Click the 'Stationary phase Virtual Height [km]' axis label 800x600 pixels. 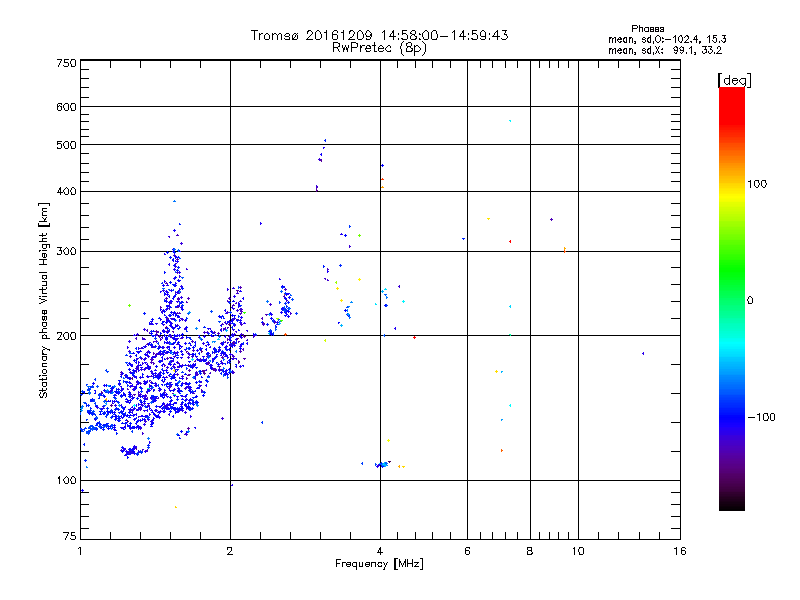(44, 301)
